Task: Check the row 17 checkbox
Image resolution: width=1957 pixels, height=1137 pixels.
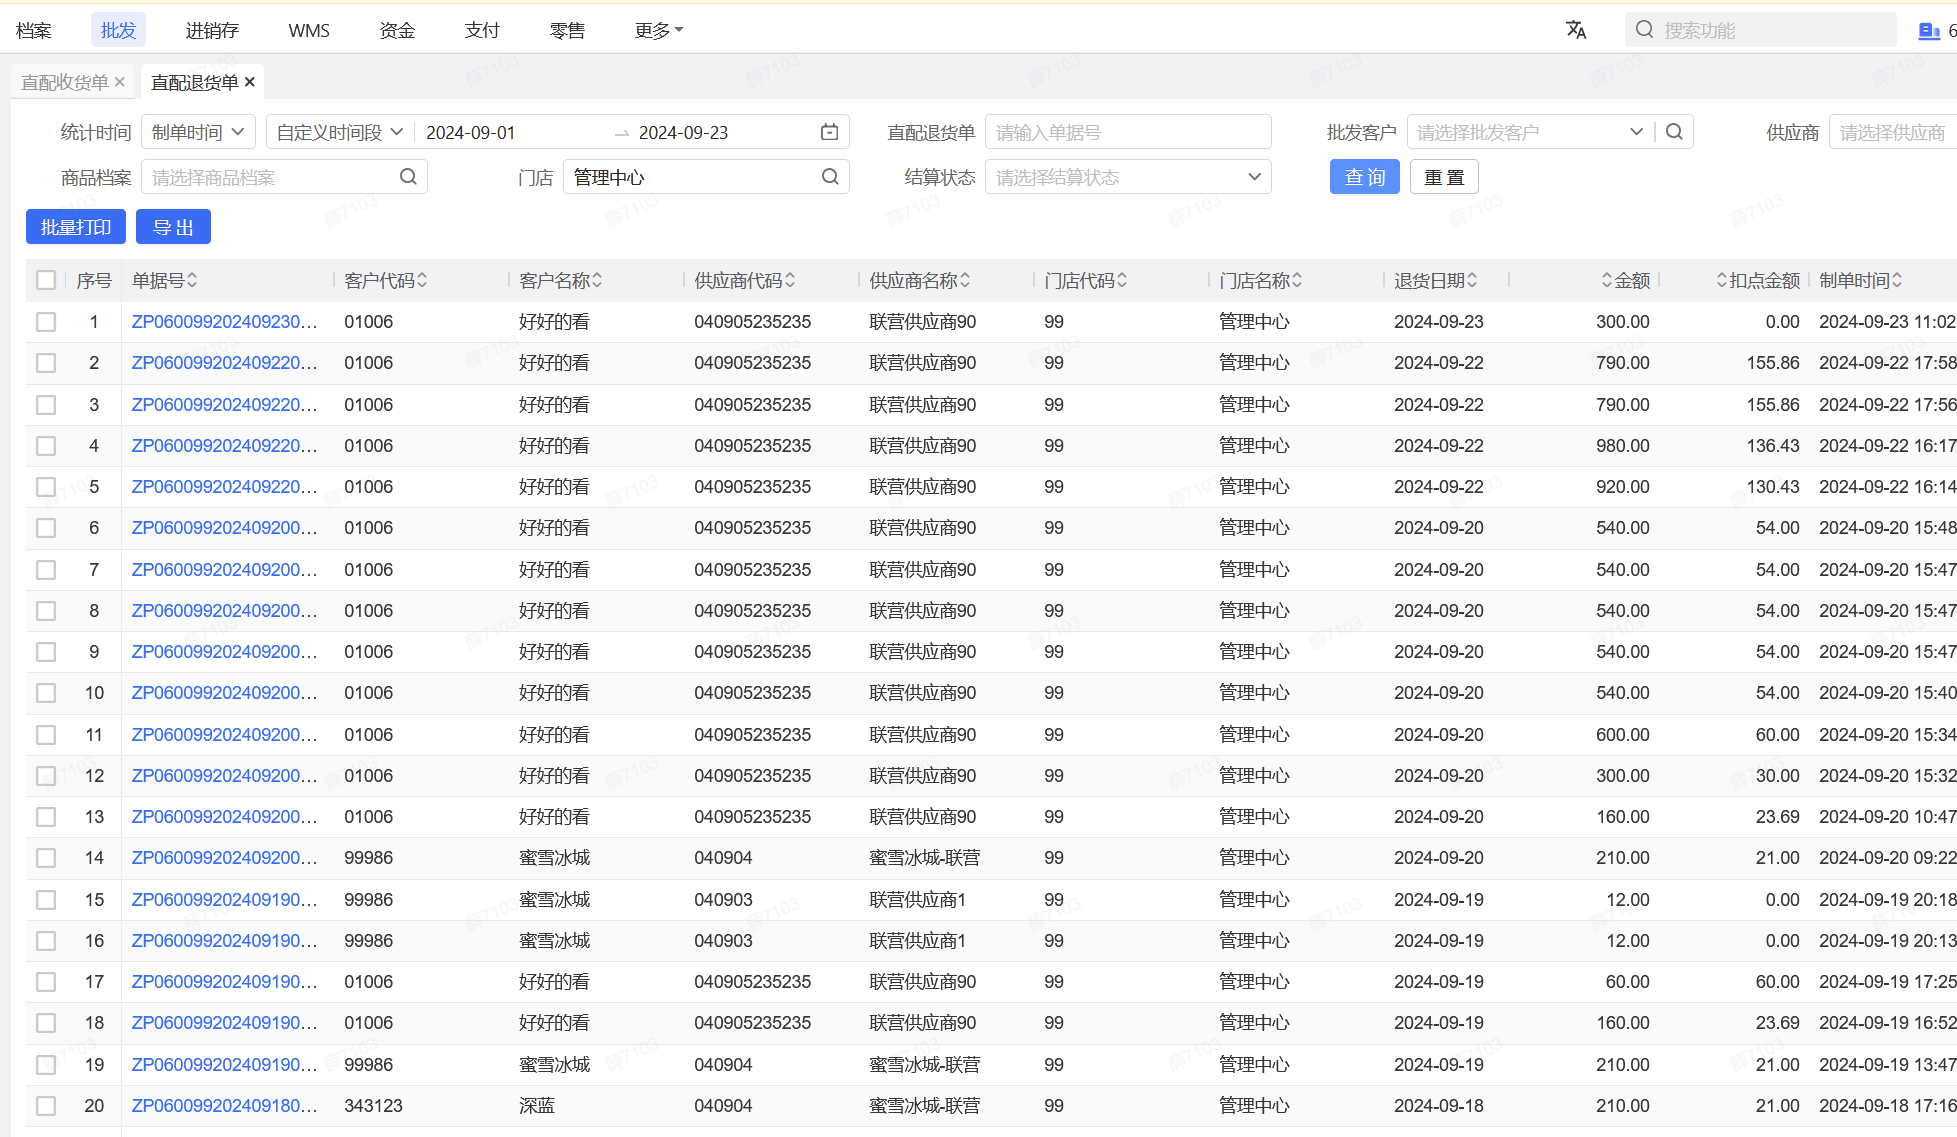Action: click(46, 982)
